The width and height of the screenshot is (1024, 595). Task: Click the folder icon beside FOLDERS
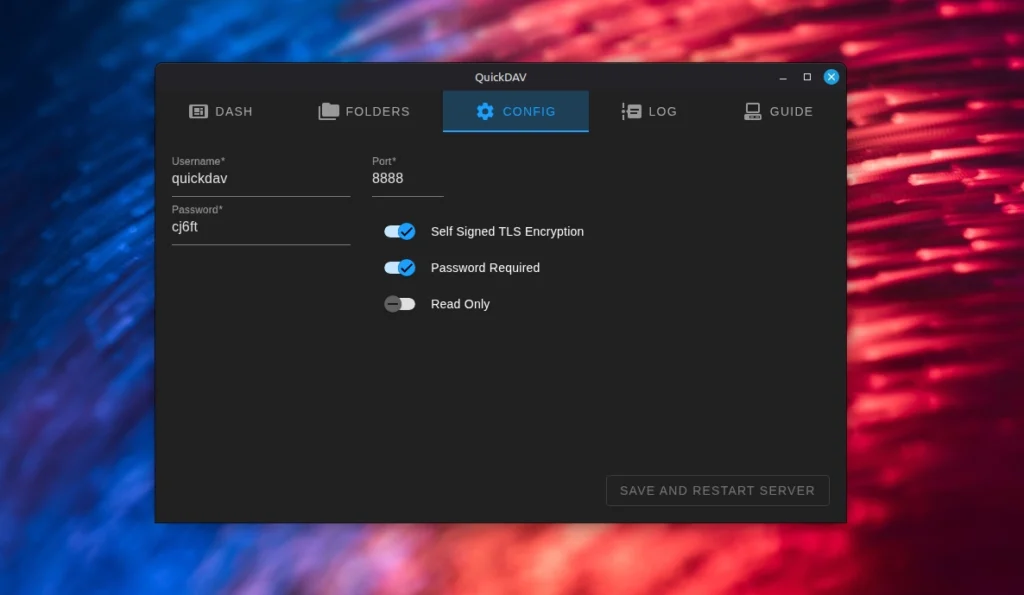pos(327,111)
